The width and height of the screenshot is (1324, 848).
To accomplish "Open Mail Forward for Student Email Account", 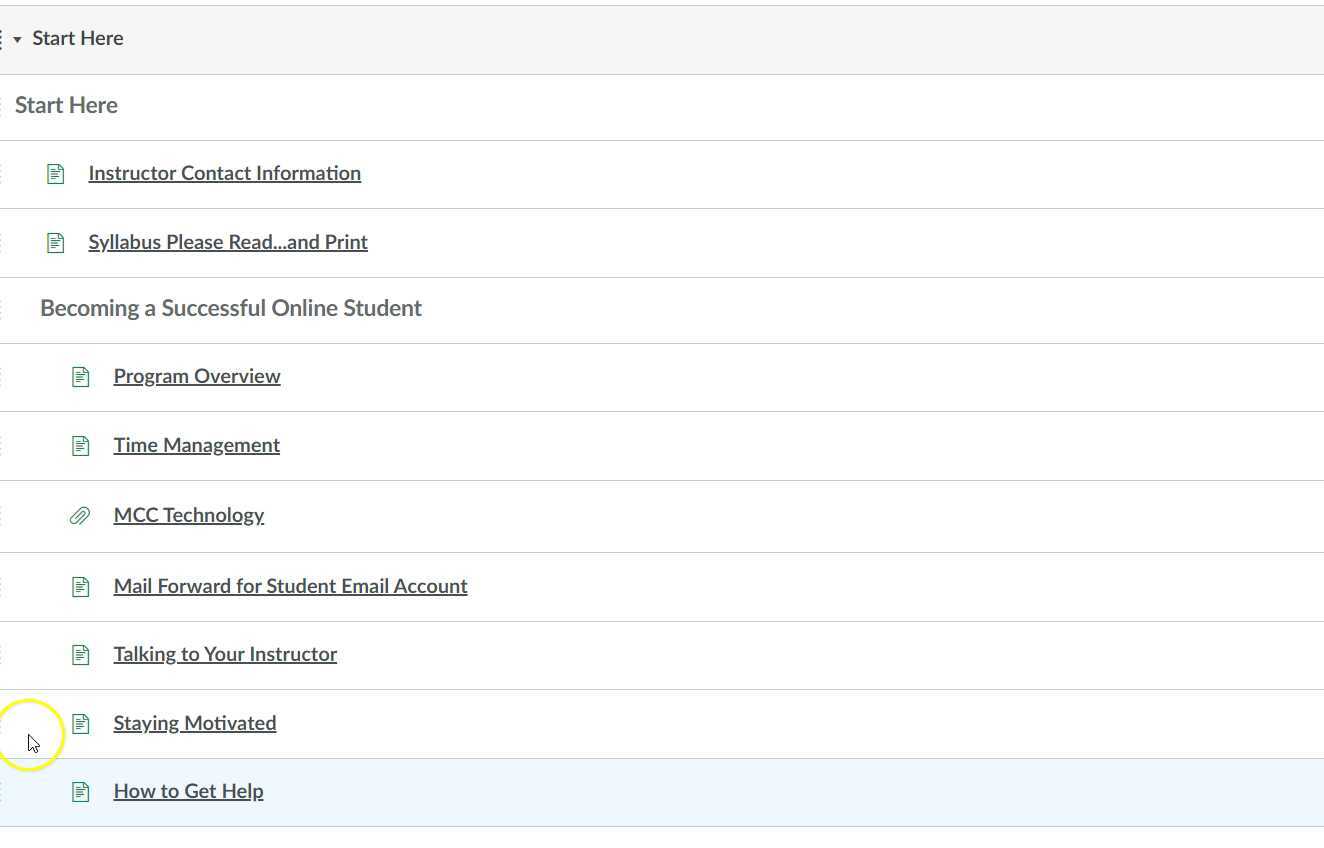I will tap(290, 586).
